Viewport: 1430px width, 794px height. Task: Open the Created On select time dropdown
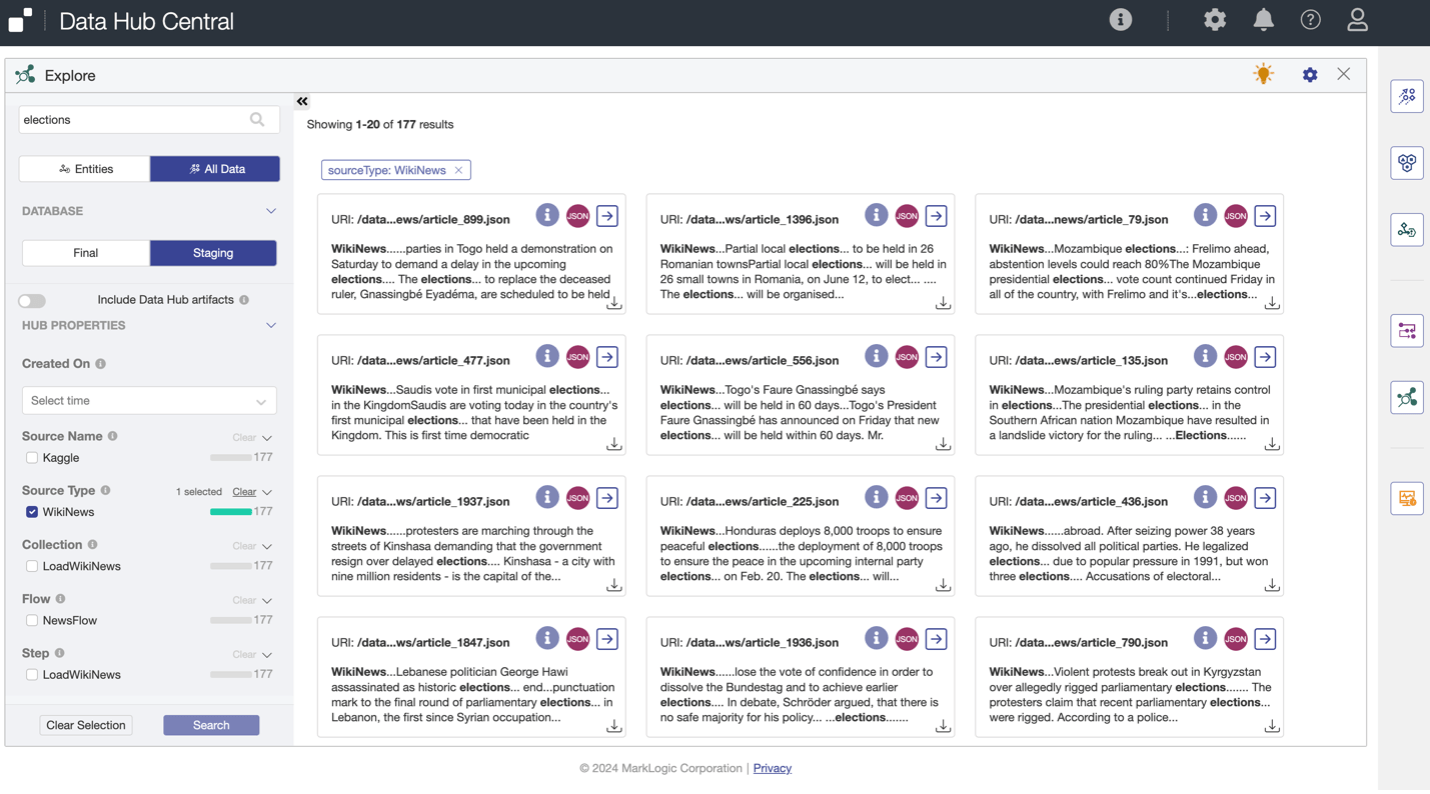coord(149,401)
